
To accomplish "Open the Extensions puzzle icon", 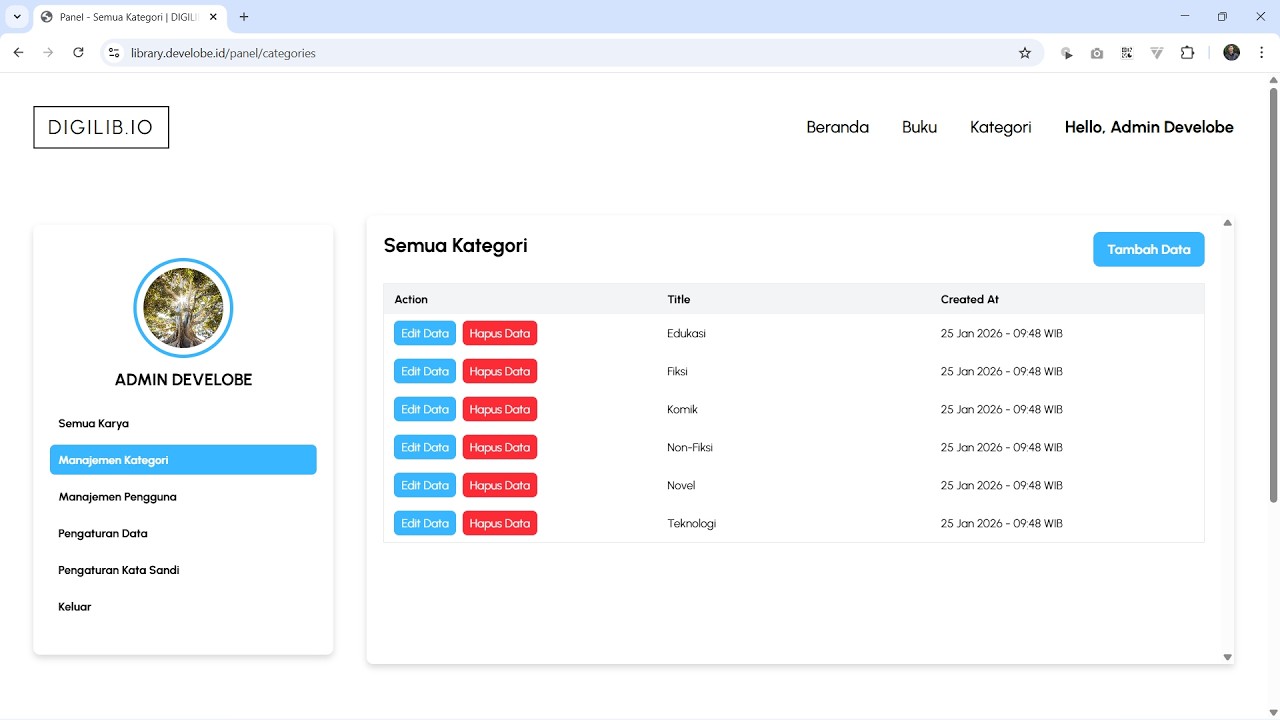I will coord(1187,53).
